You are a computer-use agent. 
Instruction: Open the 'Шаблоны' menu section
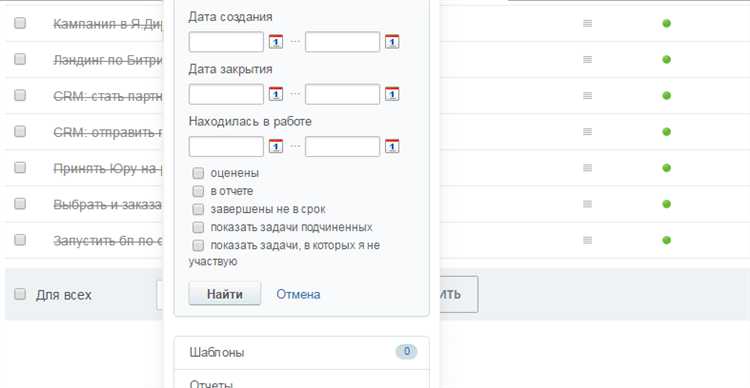[301, 353]
